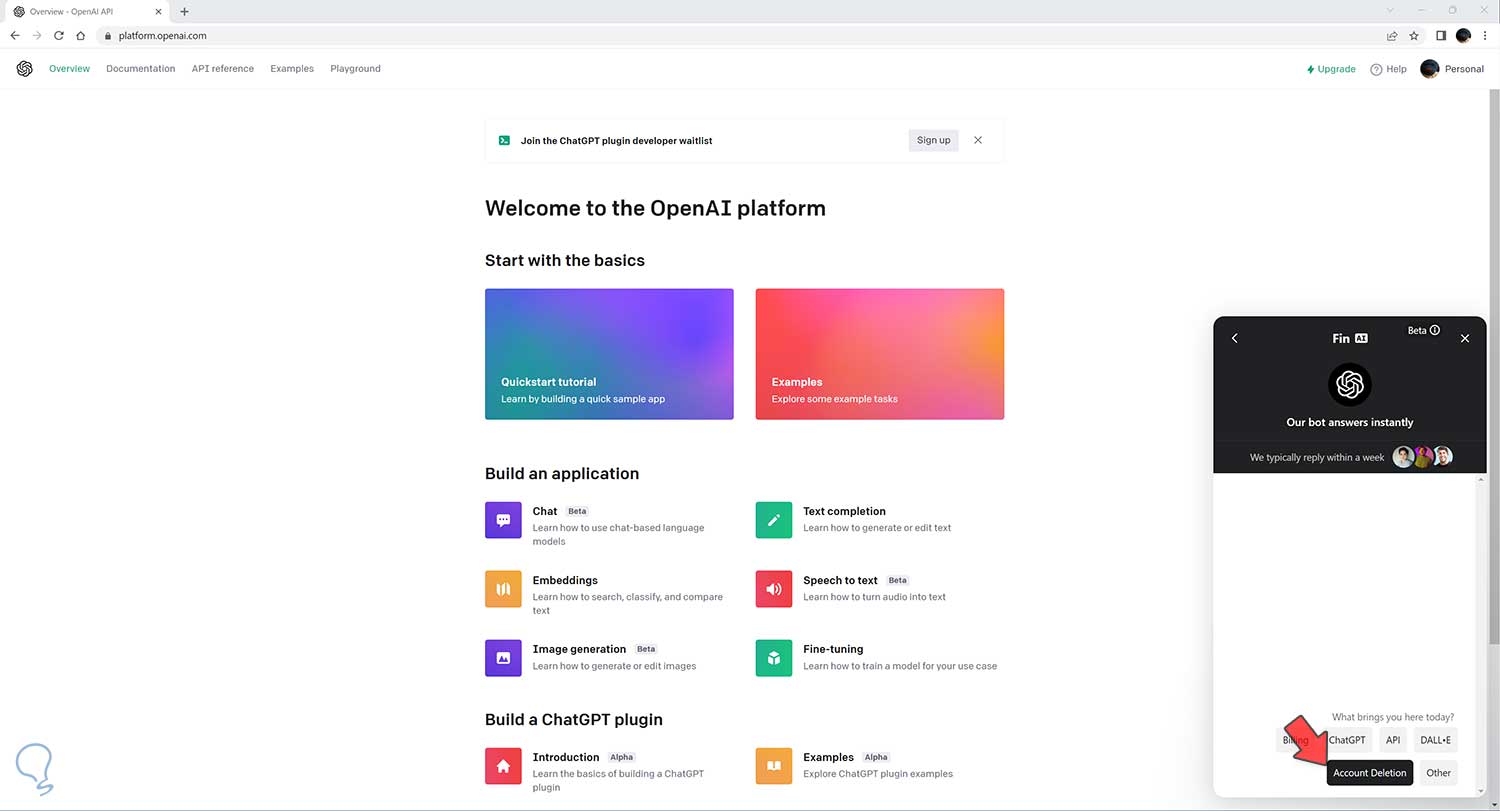Viewport: 1500px width, 811px height.
Task: Choose the API topic in chat widget
Action: [1393, 741]
